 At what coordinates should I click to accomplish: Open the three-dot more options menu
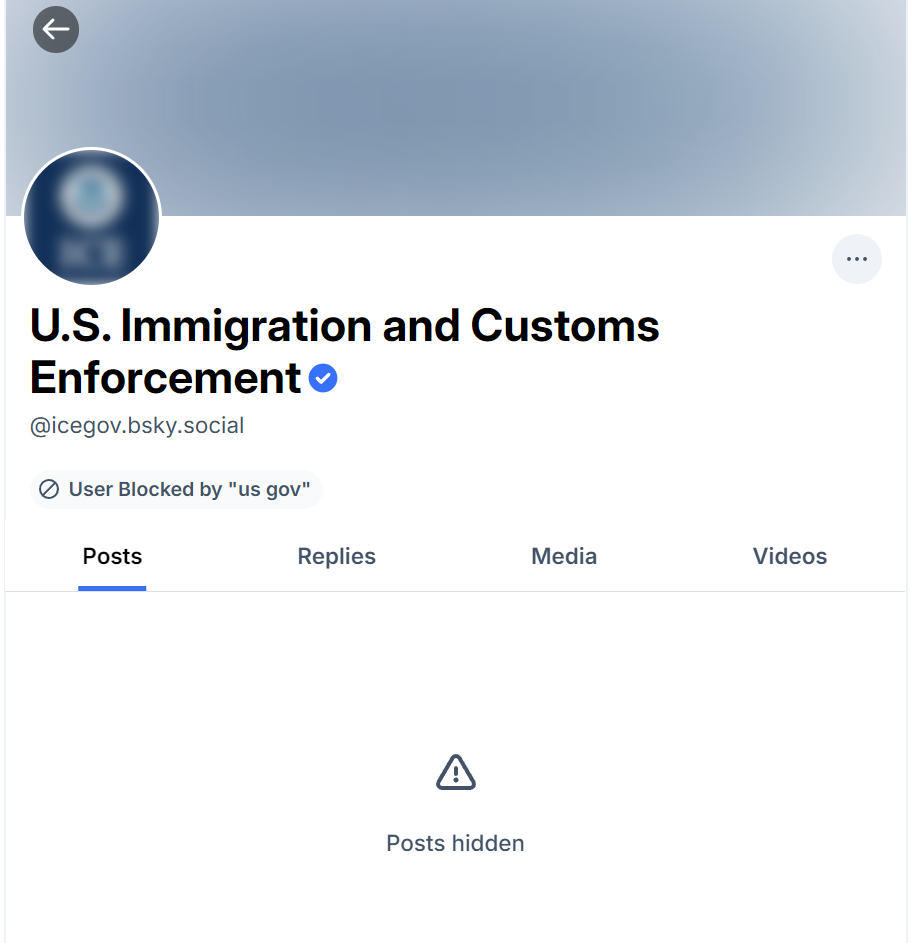pos(856,259)
